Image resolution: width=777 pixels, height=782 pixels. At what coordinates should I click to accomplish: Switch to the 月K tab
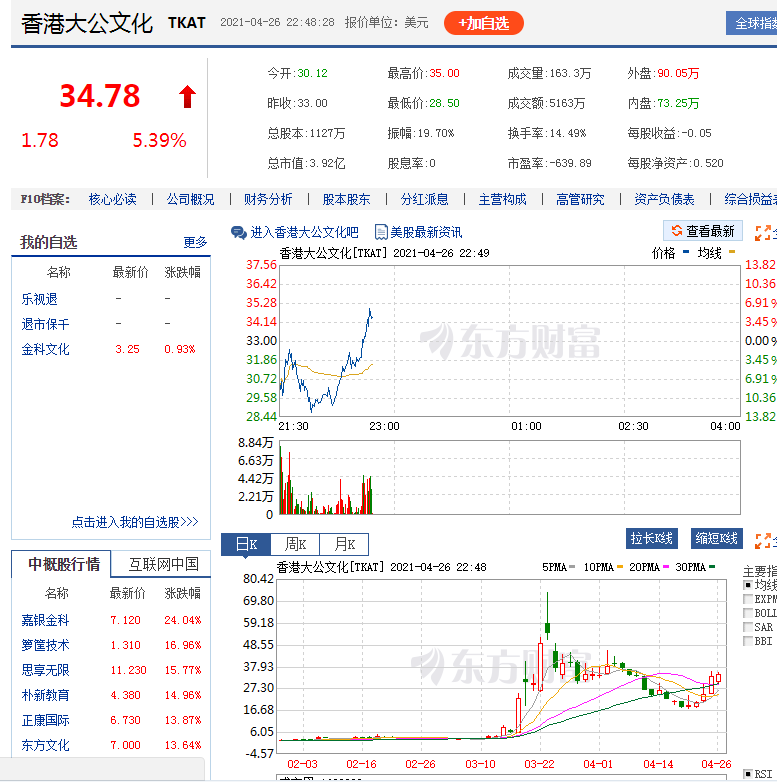[x=344, y=544]
